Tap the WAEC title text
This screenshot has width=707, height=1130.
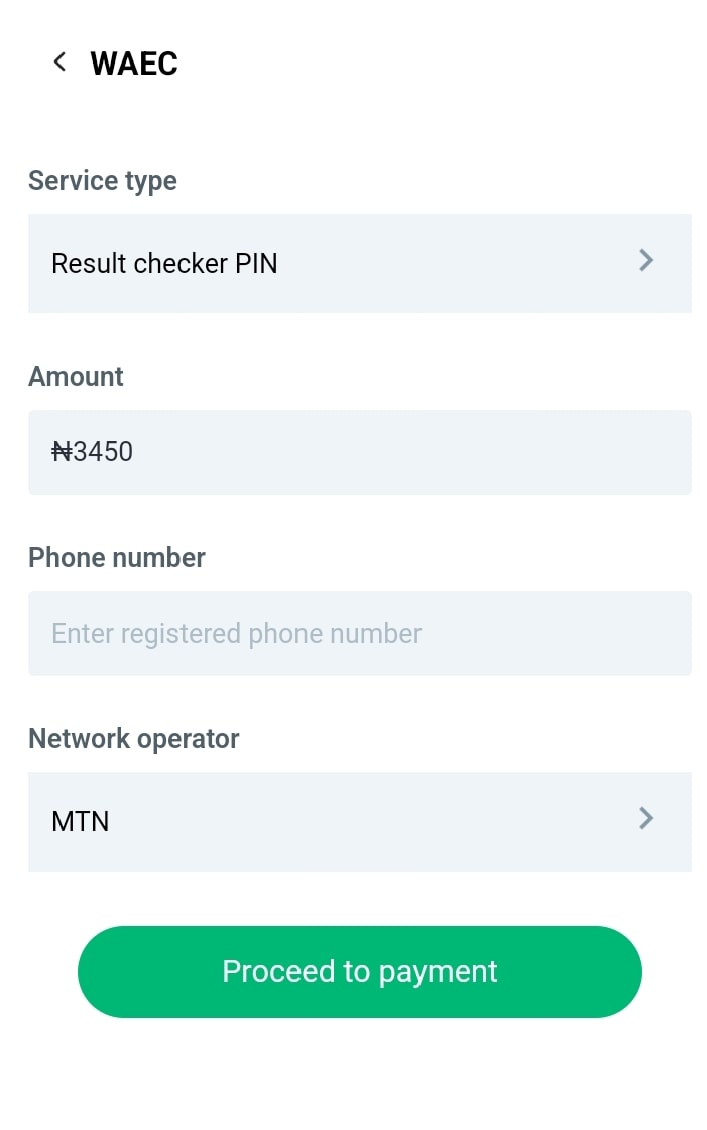pyautogui.click(x=133, y=63)
